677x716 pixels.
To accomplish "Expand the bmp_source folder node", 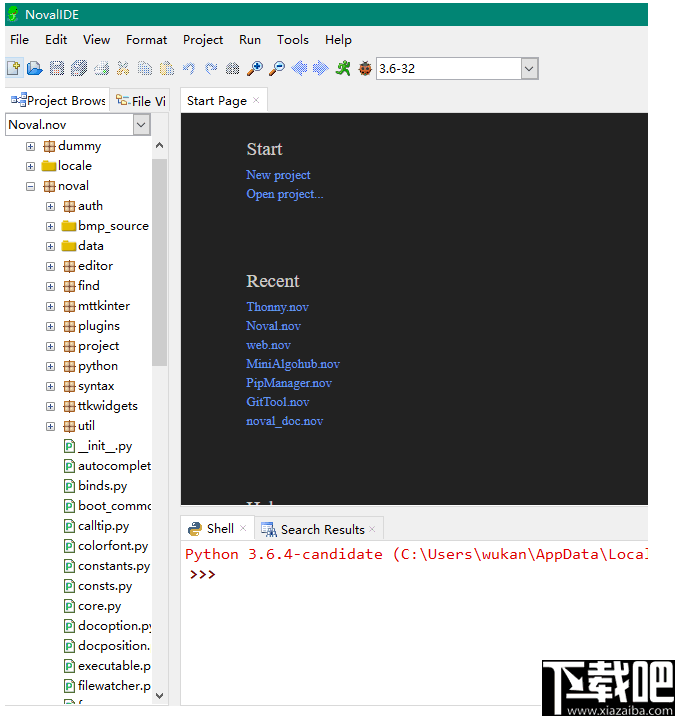I will tap(50, 226).
